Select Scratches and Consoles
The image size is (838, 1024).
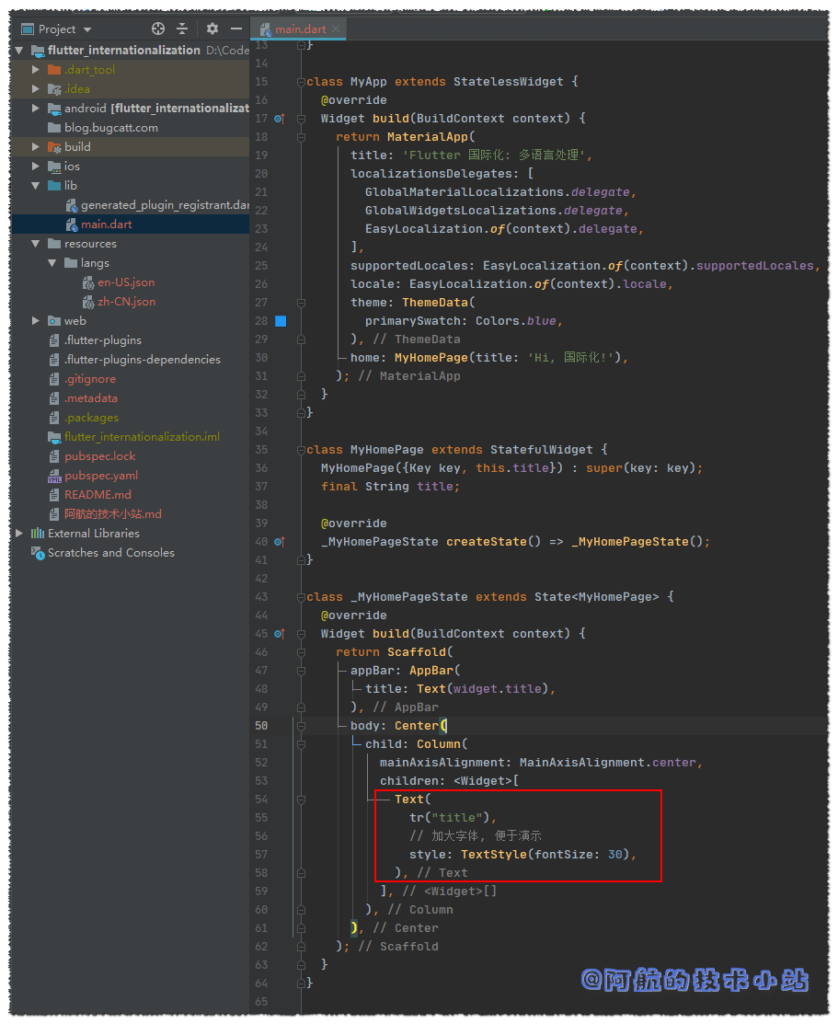110,553
